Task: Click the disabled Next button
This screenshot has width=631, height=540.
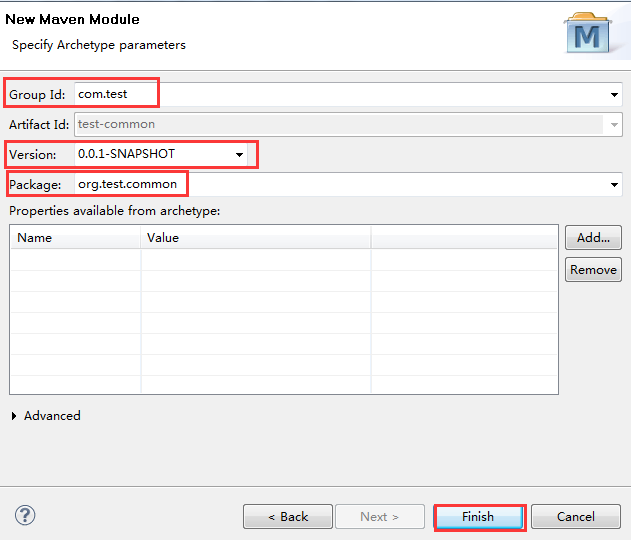Action: tap(380, 517)
